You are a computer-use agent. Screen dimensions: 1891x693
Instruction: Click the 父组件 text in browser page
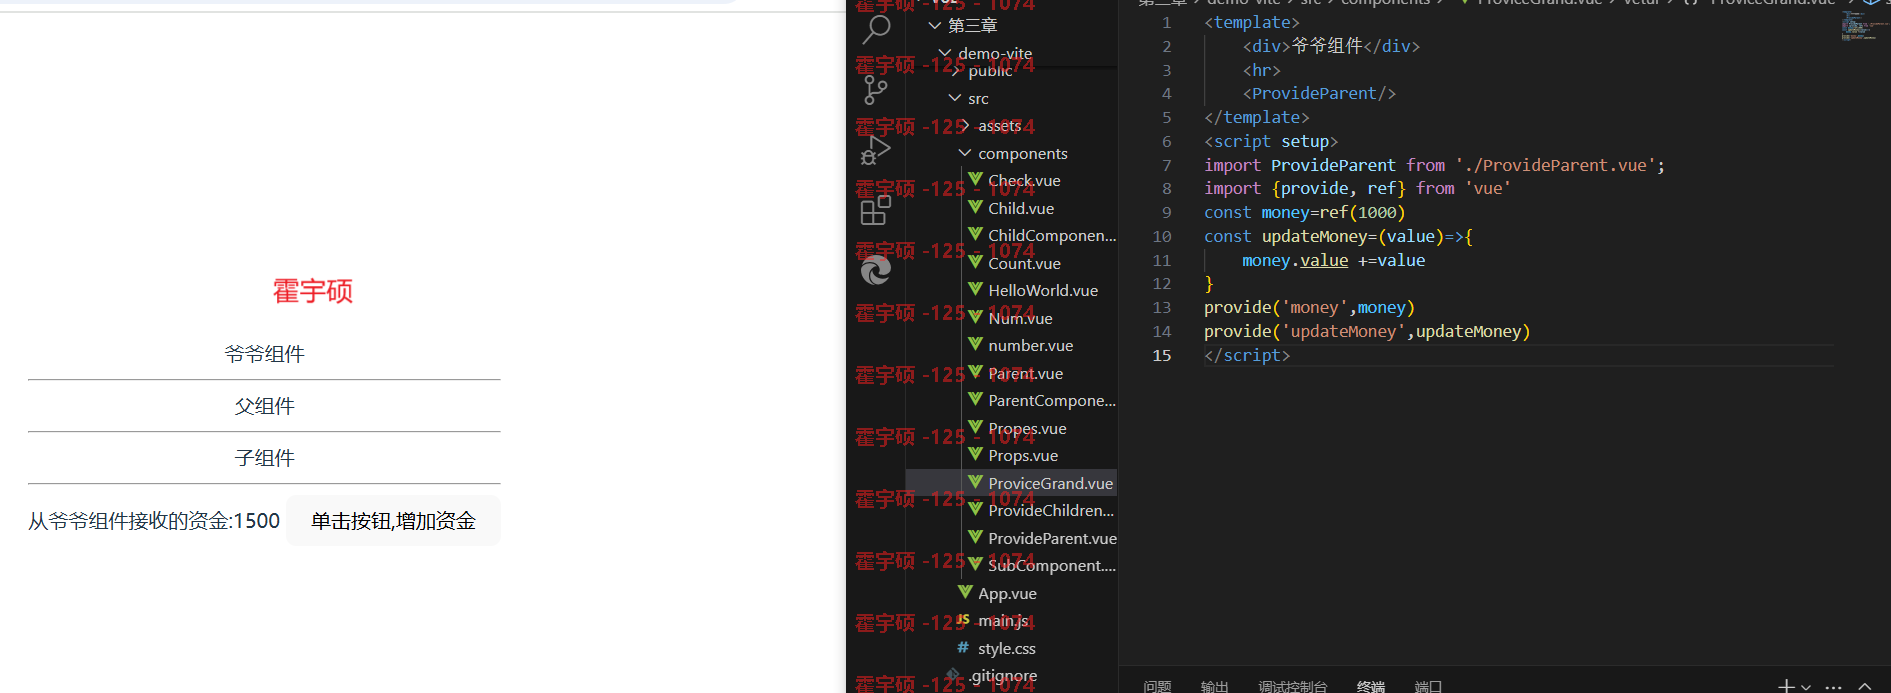click(264, 406)
